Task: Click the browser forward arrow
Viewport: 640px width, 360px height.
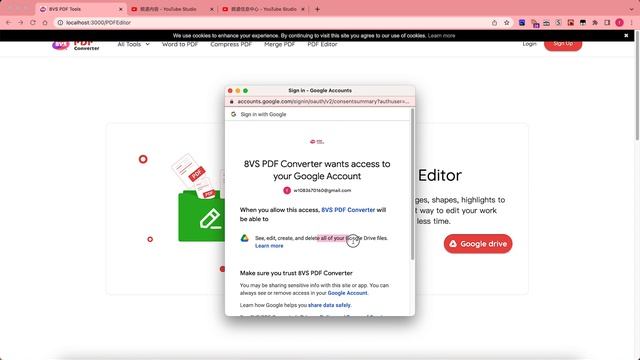Action: (20, 22)
